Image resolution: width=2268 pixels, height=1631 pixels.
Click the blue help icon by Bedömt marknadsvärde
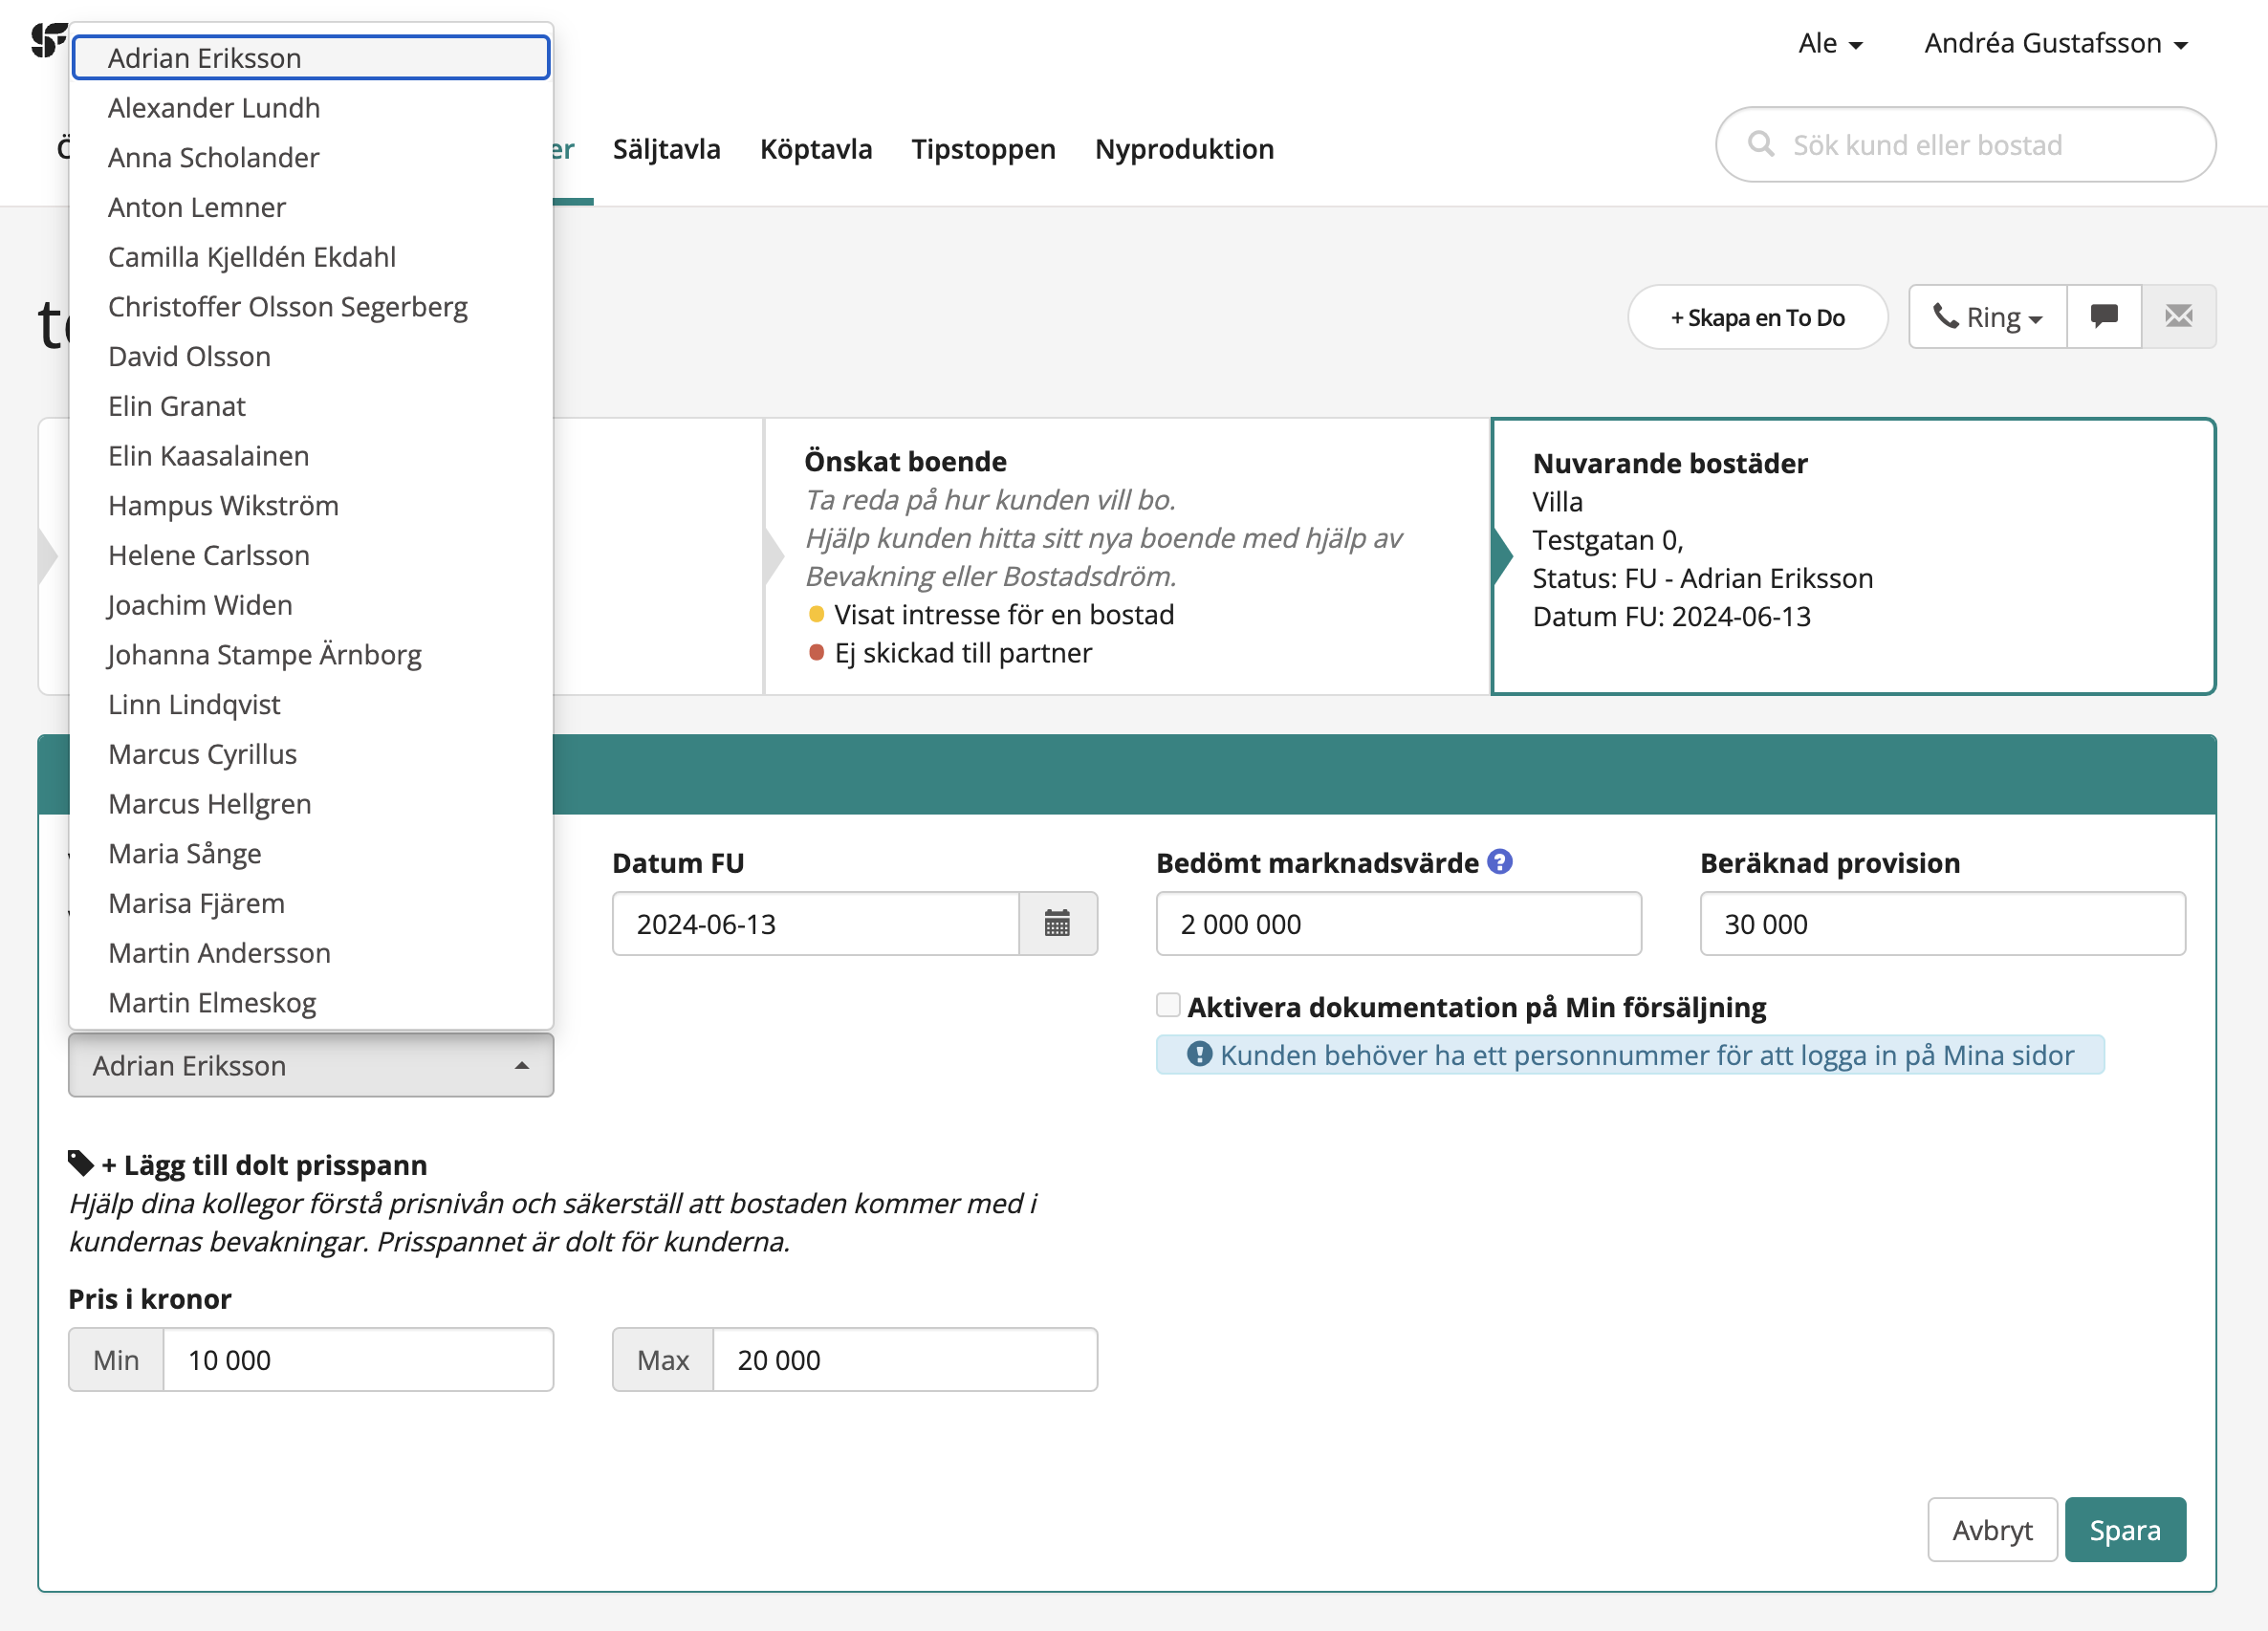[1499, 861]
